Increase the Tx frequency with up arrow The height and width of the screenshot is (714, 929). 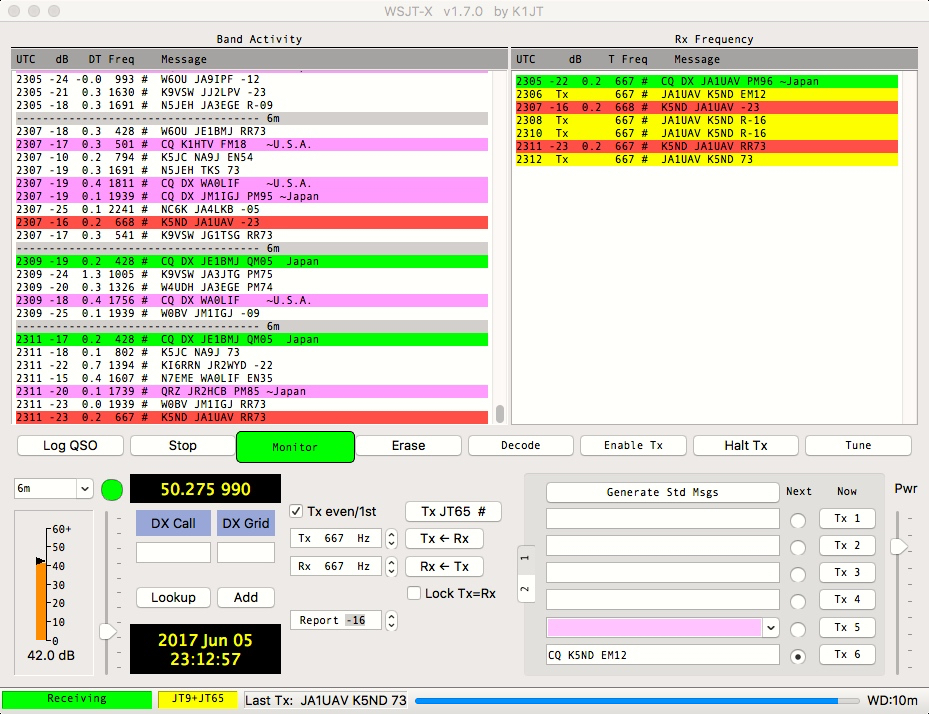391,534
